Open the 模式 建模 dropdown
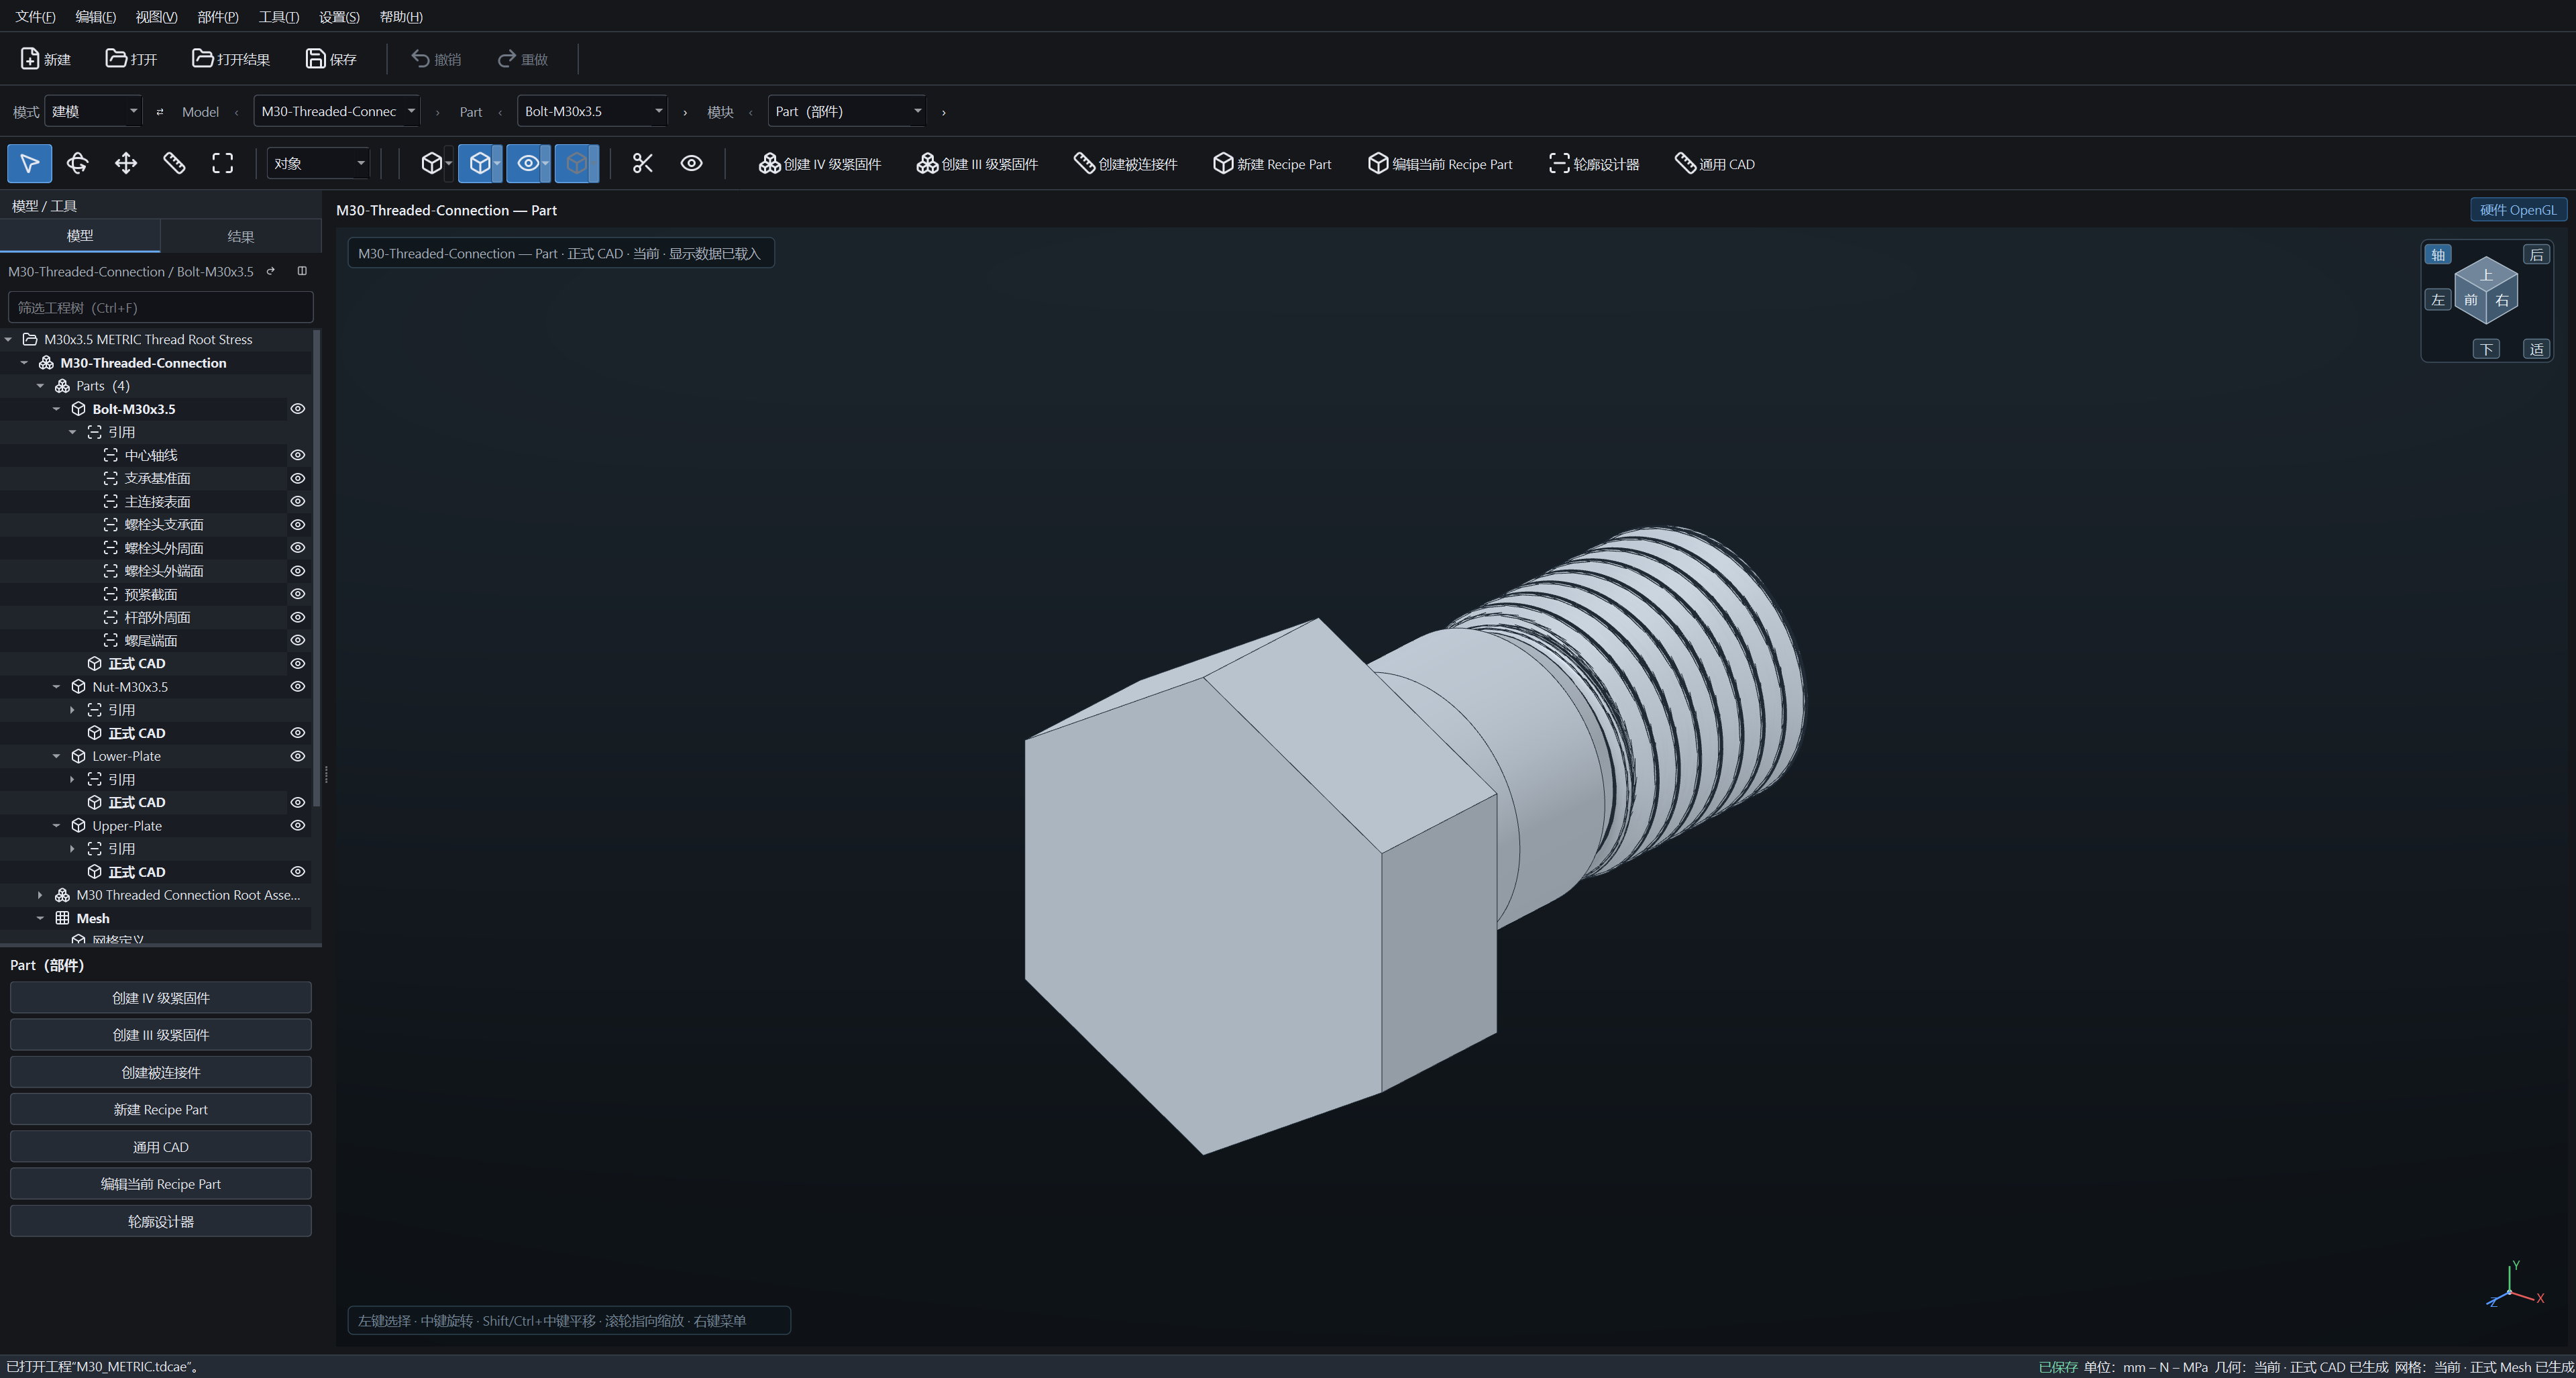 94,111
